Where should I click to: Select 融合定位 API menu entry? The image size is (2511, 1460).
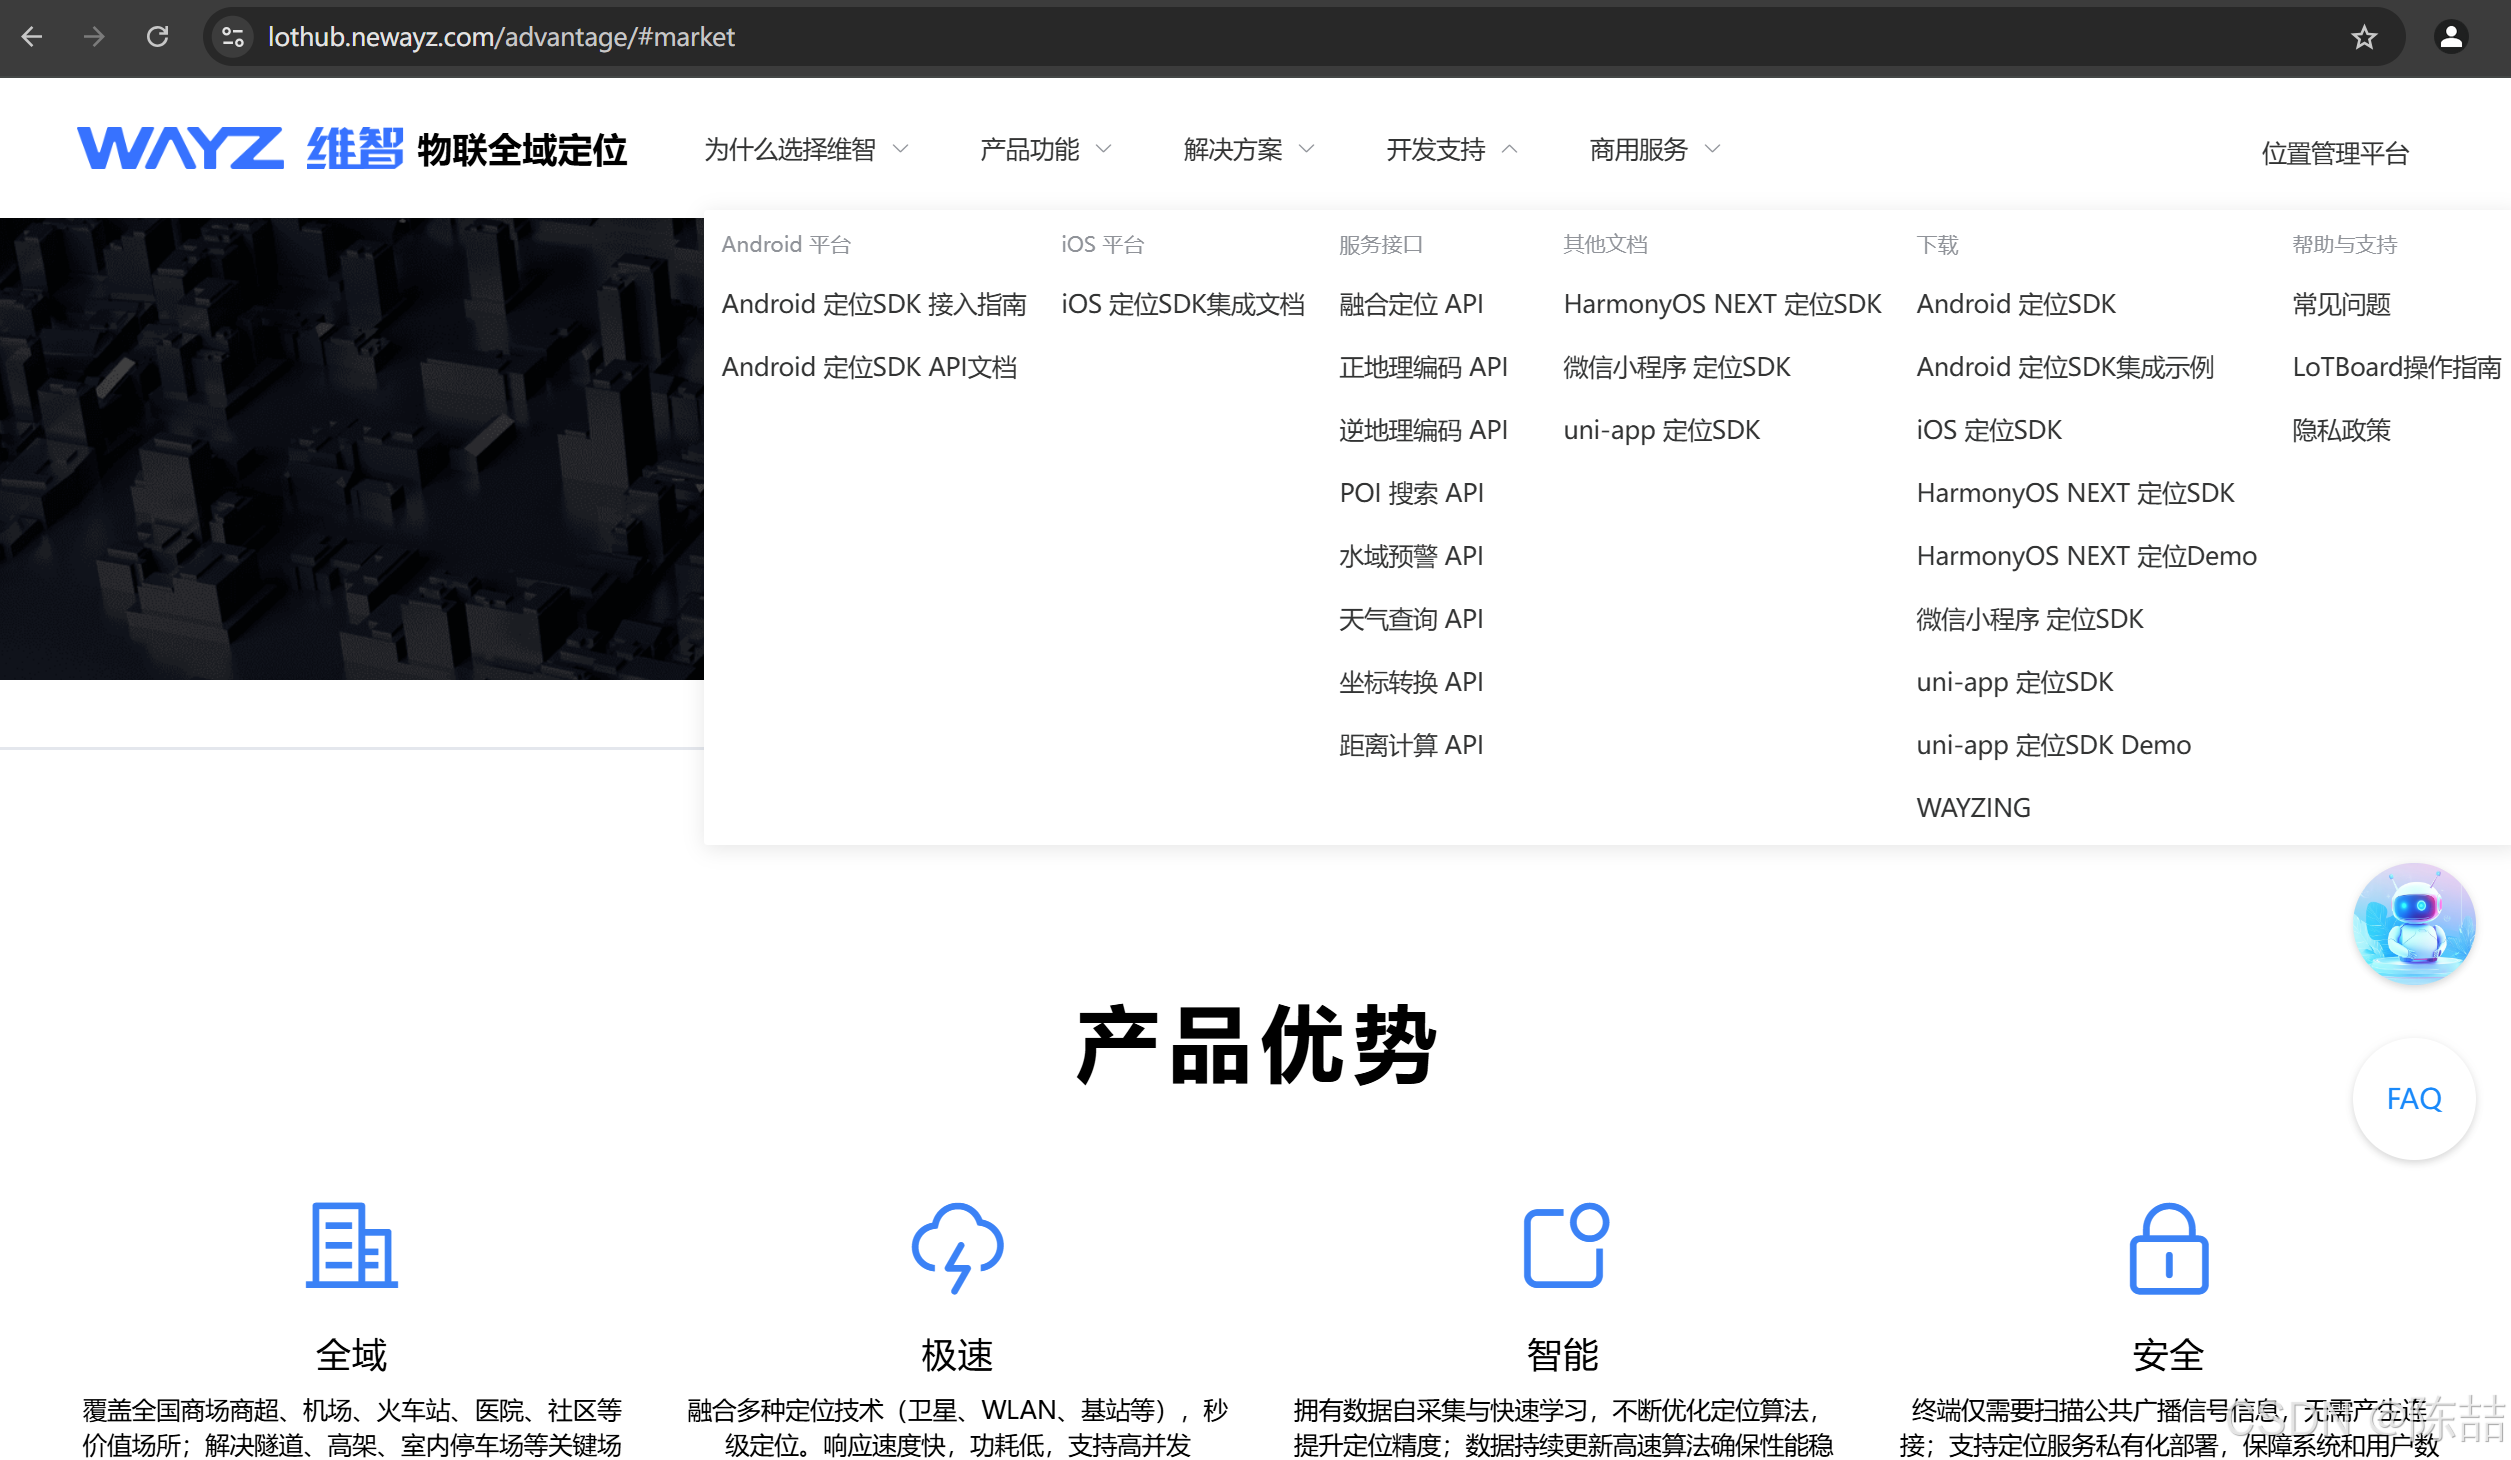pos(1410,304)
